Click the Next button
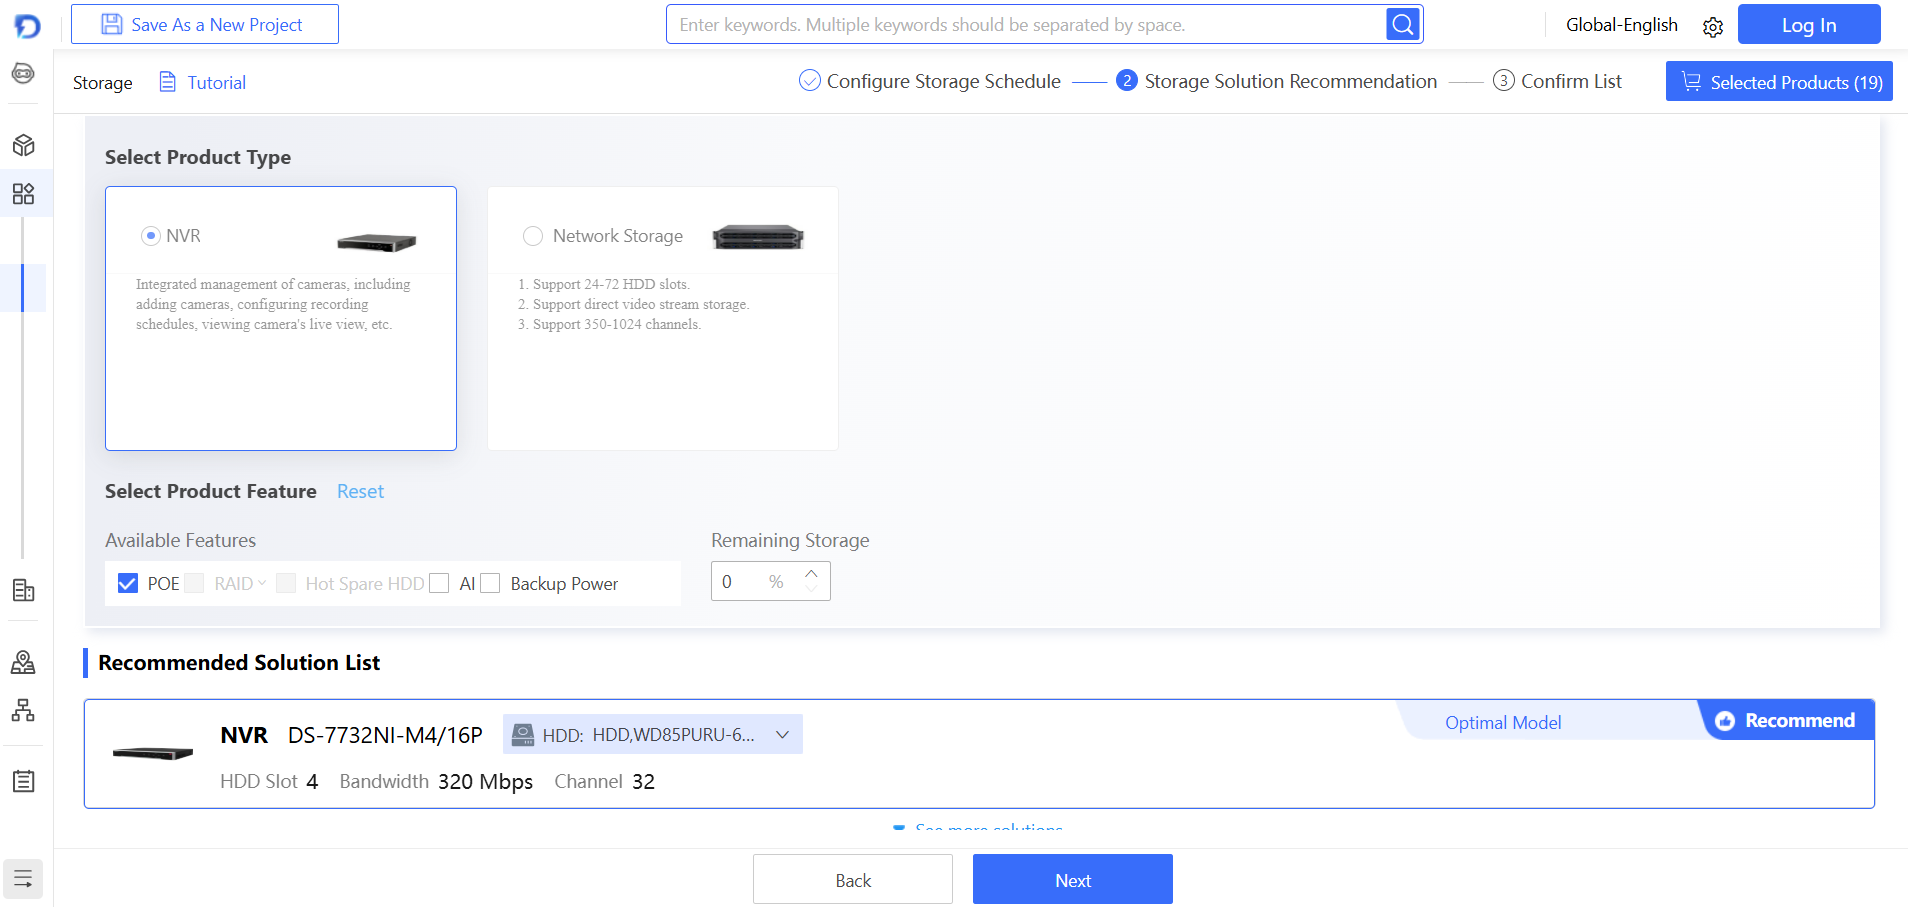1908x907 pixels. click(1072, 880)
